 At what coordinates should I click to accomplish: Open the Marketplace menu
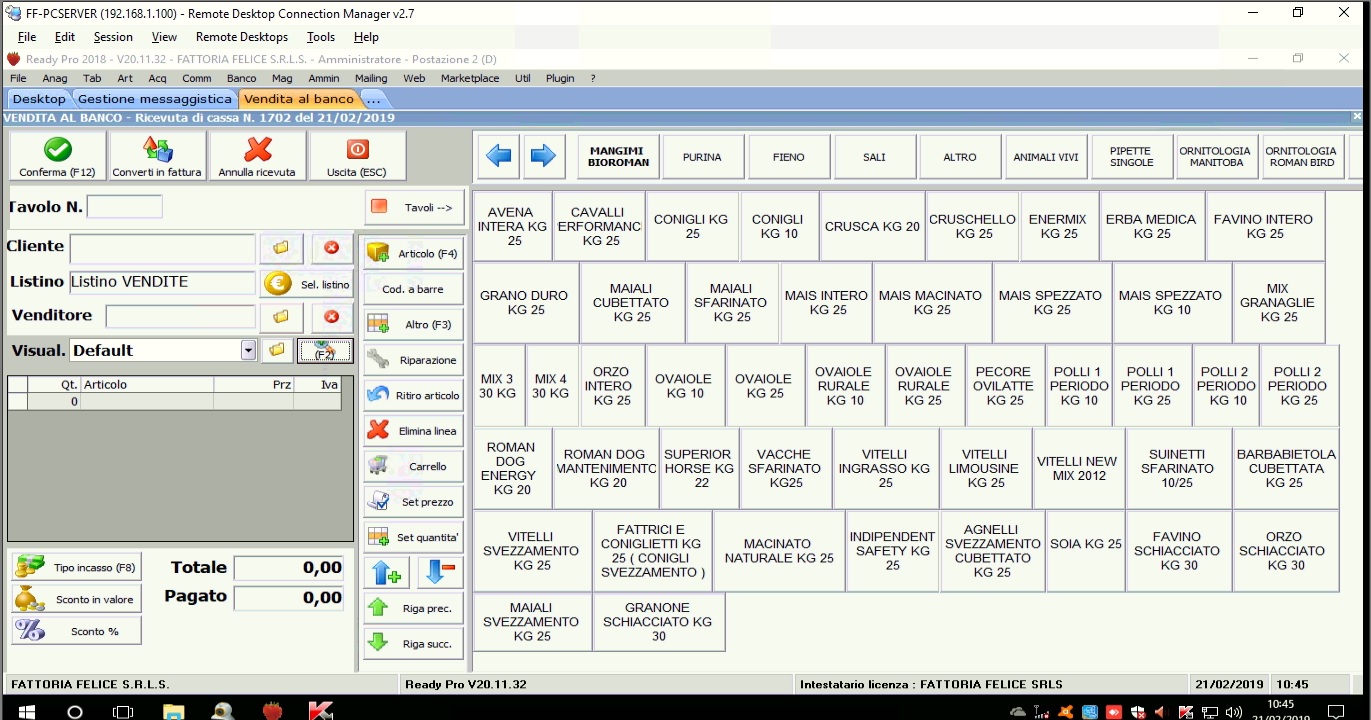click(x=470, y=78)
